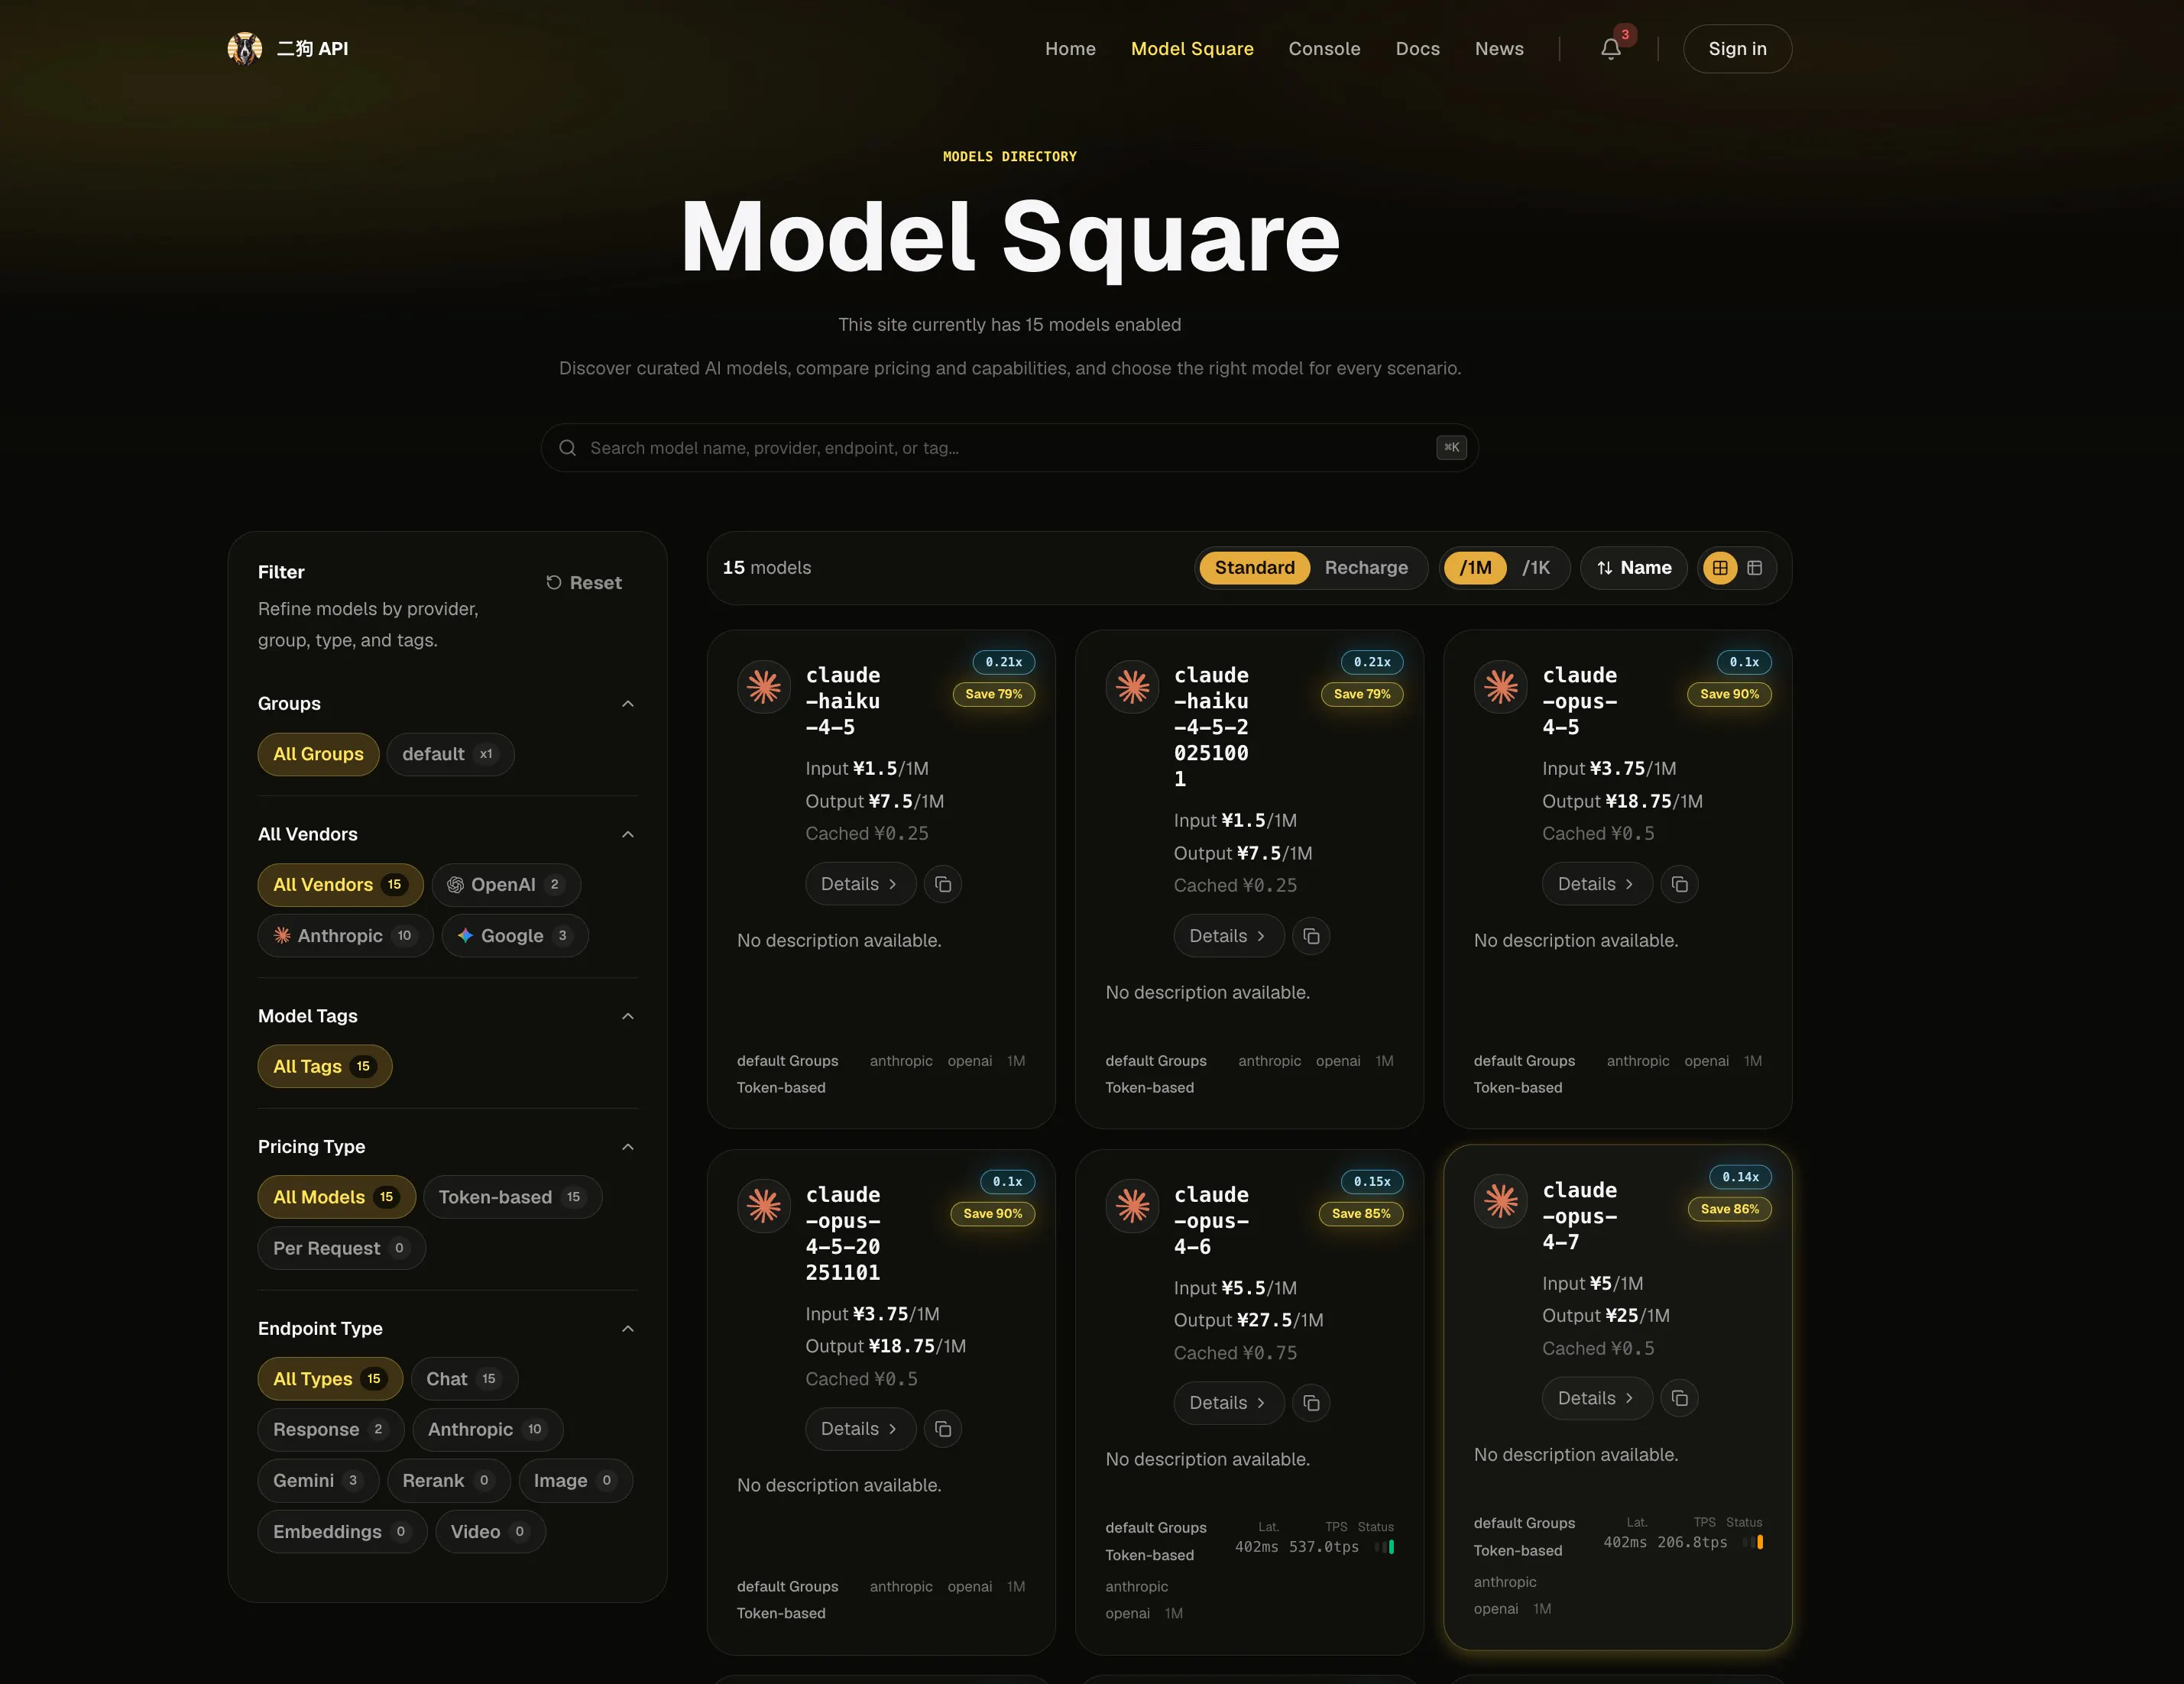Copy the claude-opus-4-5 model name

tap(1680, 884)
